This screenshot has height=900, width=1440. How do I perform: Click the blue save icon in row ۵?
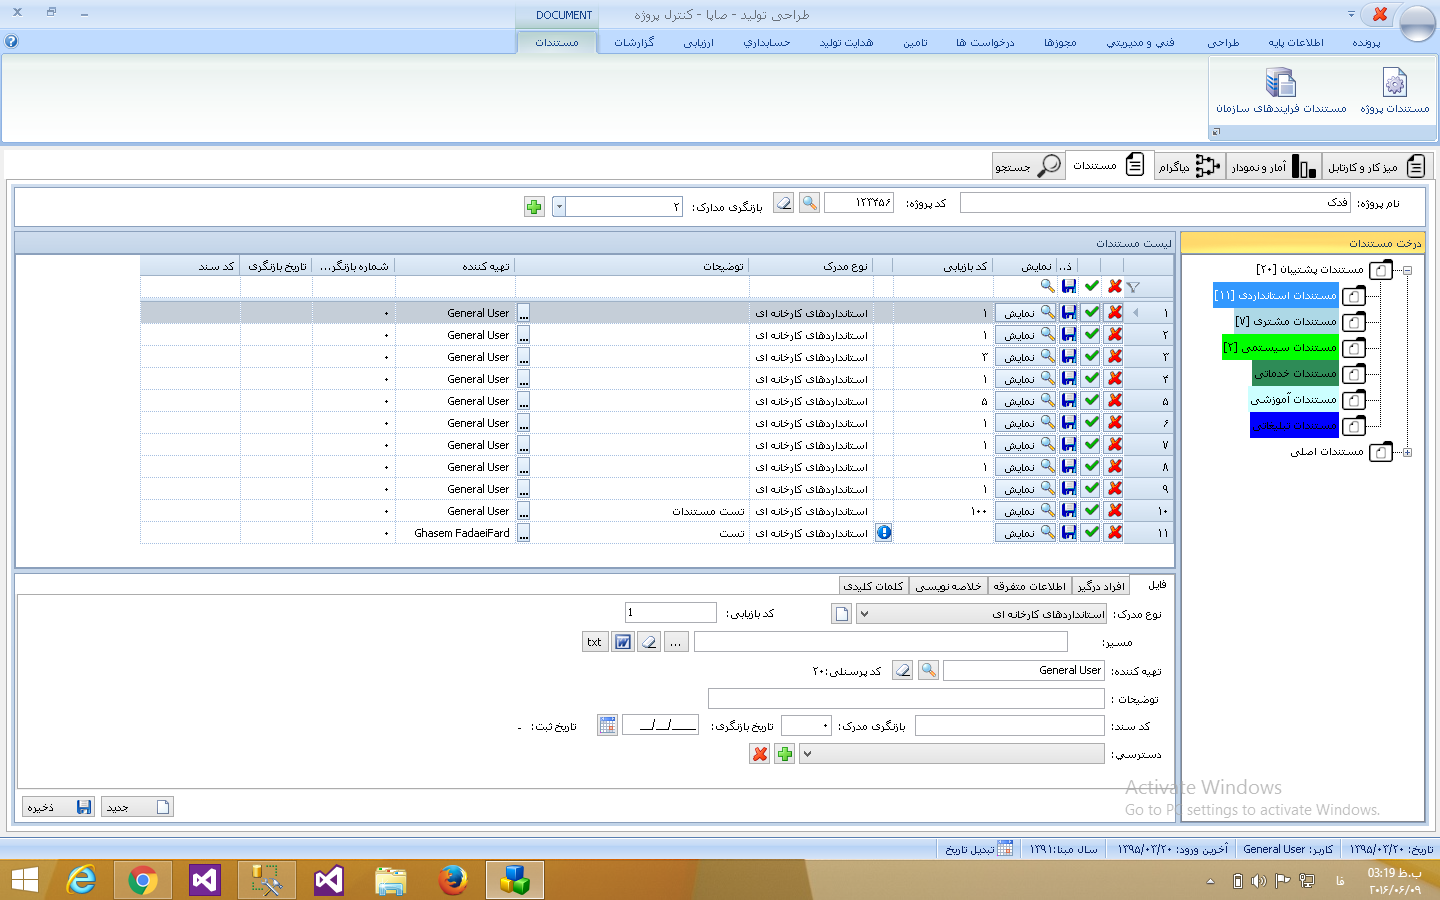pyautogui.click(x=1069, y=401)
